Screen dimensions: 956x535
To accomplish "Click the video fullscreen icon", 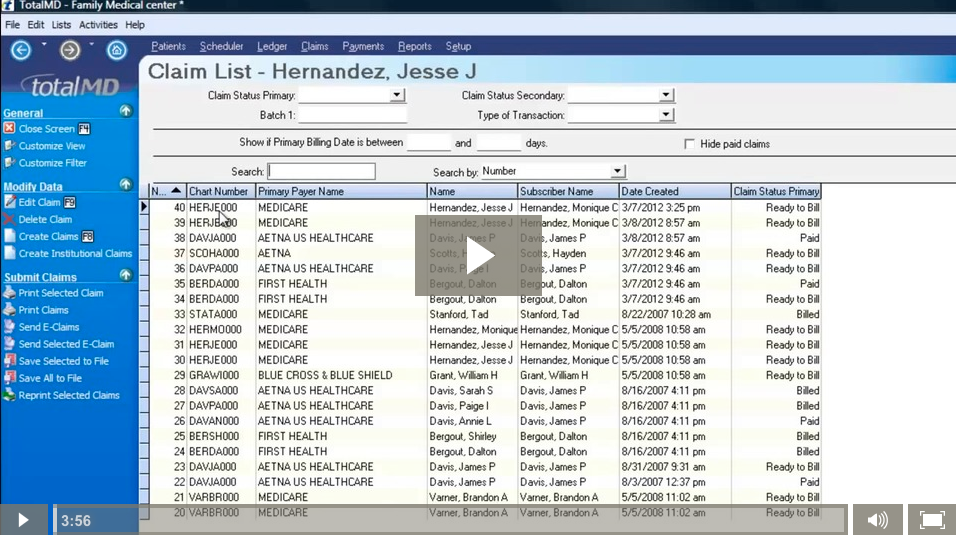I will [932, 520].
